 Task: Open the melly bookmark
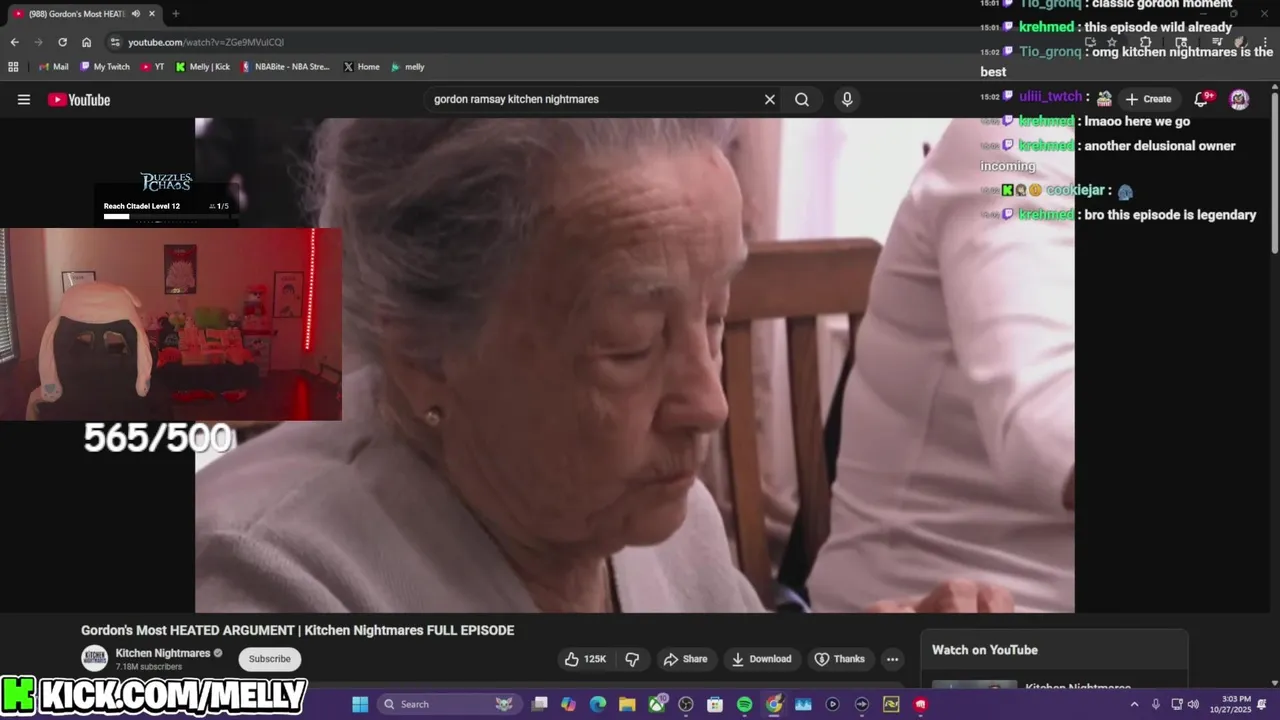point(407,67)
